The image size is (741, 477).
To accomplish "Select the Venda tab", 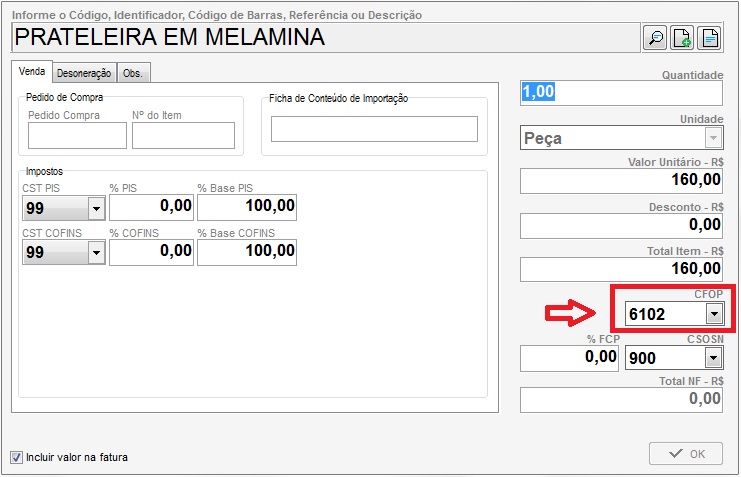I will (32, 72).
